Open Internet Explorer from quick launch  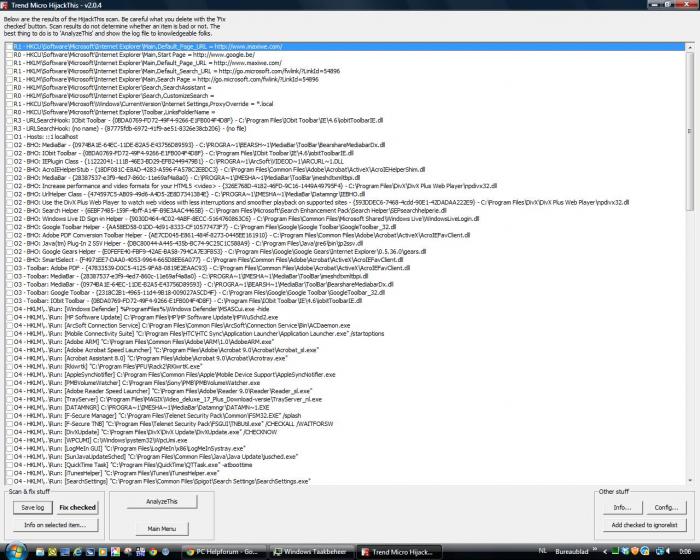click(x=77, y=552)
